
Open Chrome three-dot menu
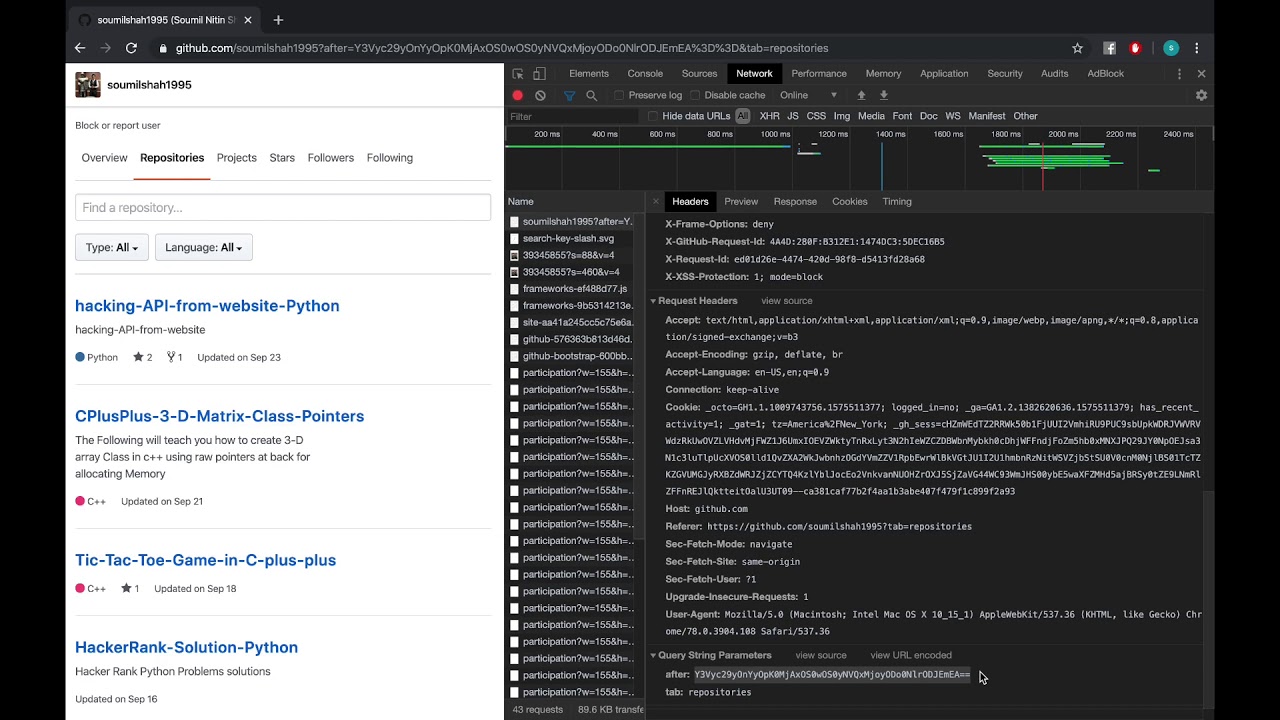tap(1196, 48)
